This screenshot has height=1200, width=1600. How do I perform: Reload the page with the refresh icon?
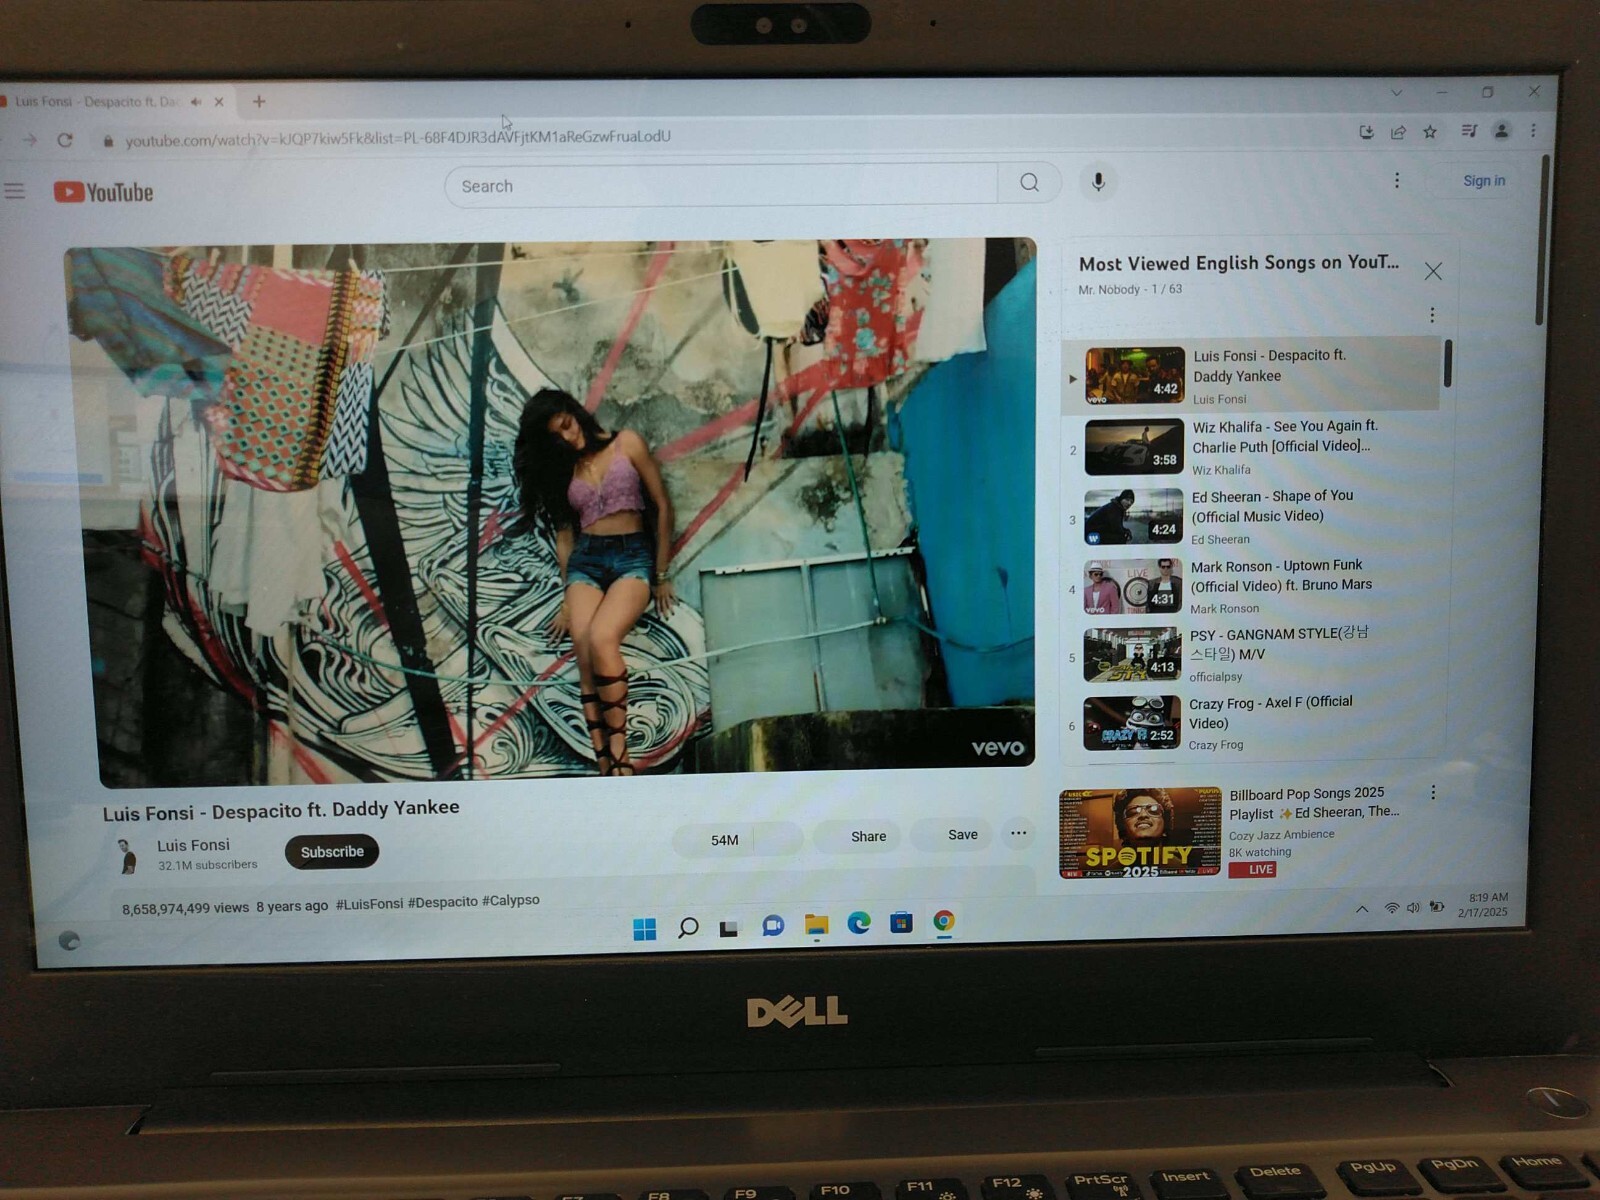(65, 140)
